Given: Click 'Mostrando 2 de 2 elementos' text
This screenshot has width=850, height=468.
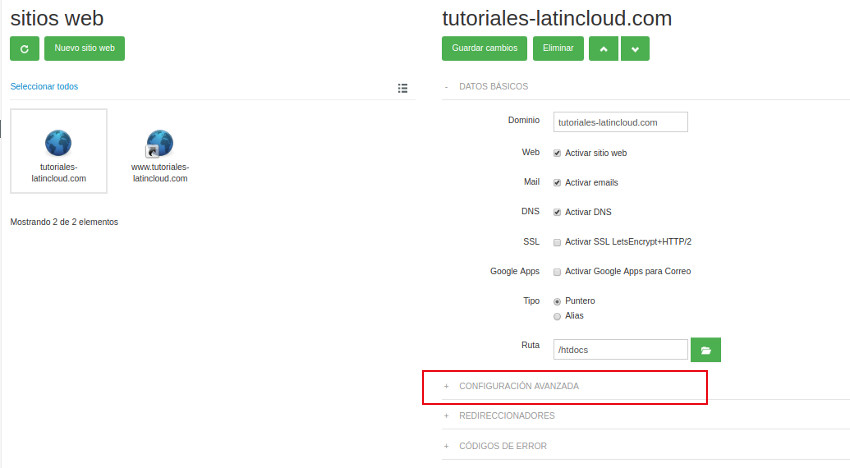Looking at the screenshot, I should coord(64,222).
